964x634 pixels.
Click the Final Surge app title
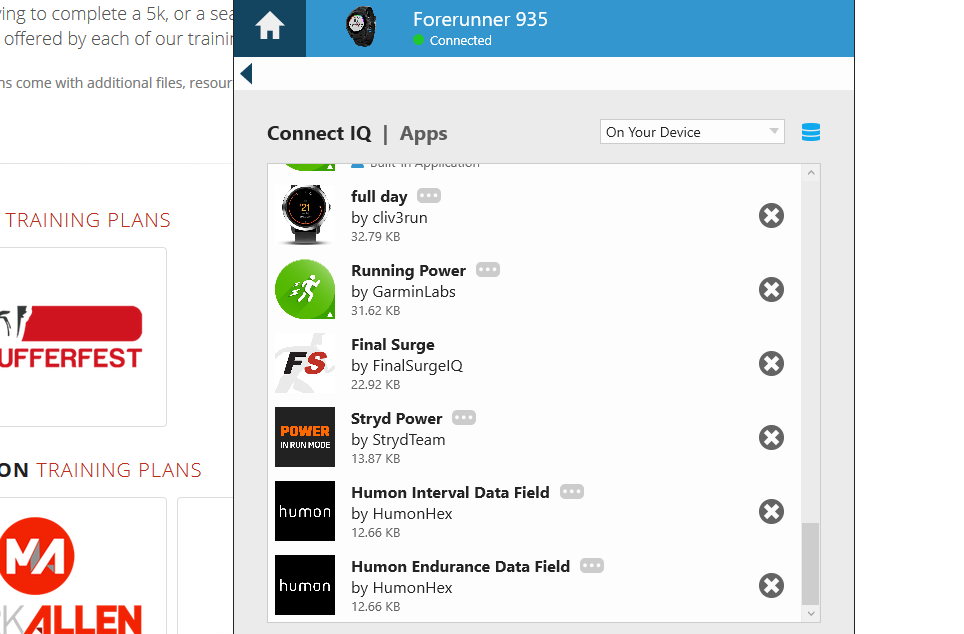point(392,344)
